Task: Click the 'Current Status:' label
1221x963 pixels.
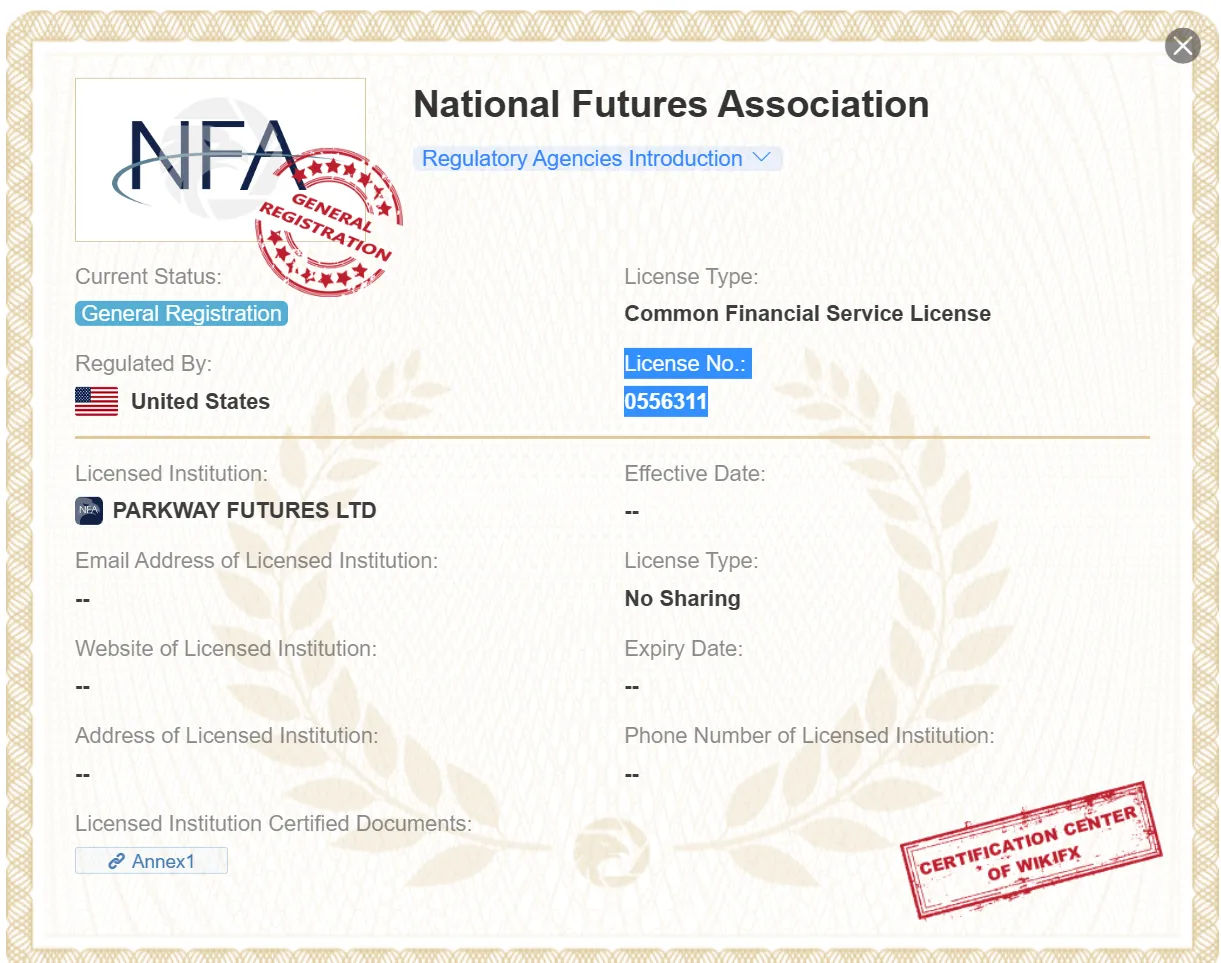Action: pos(149,277)
